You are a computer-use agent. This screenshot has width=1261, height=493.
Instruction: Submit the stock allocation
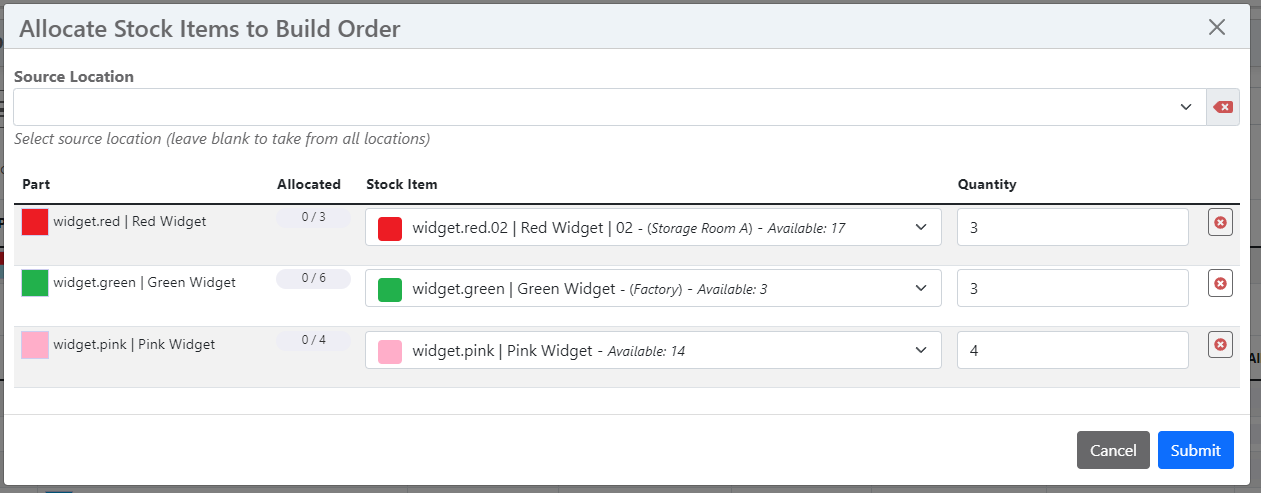click(1196, 450)
